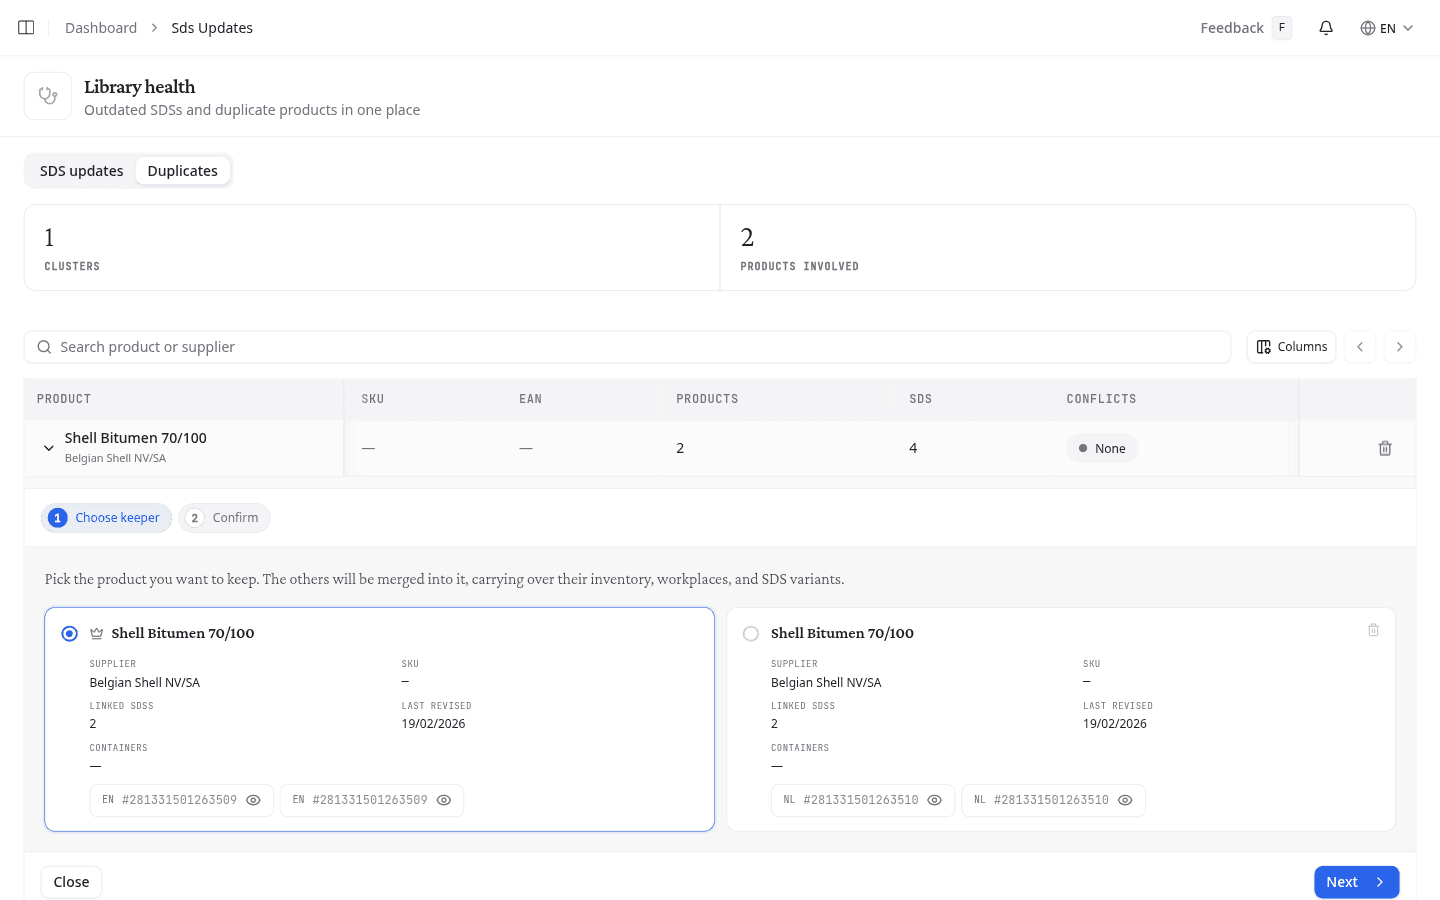Delete the Shell Bitumen cluster row
The width and height of the screenshot is (1440, 900).
click(1385, 448)
